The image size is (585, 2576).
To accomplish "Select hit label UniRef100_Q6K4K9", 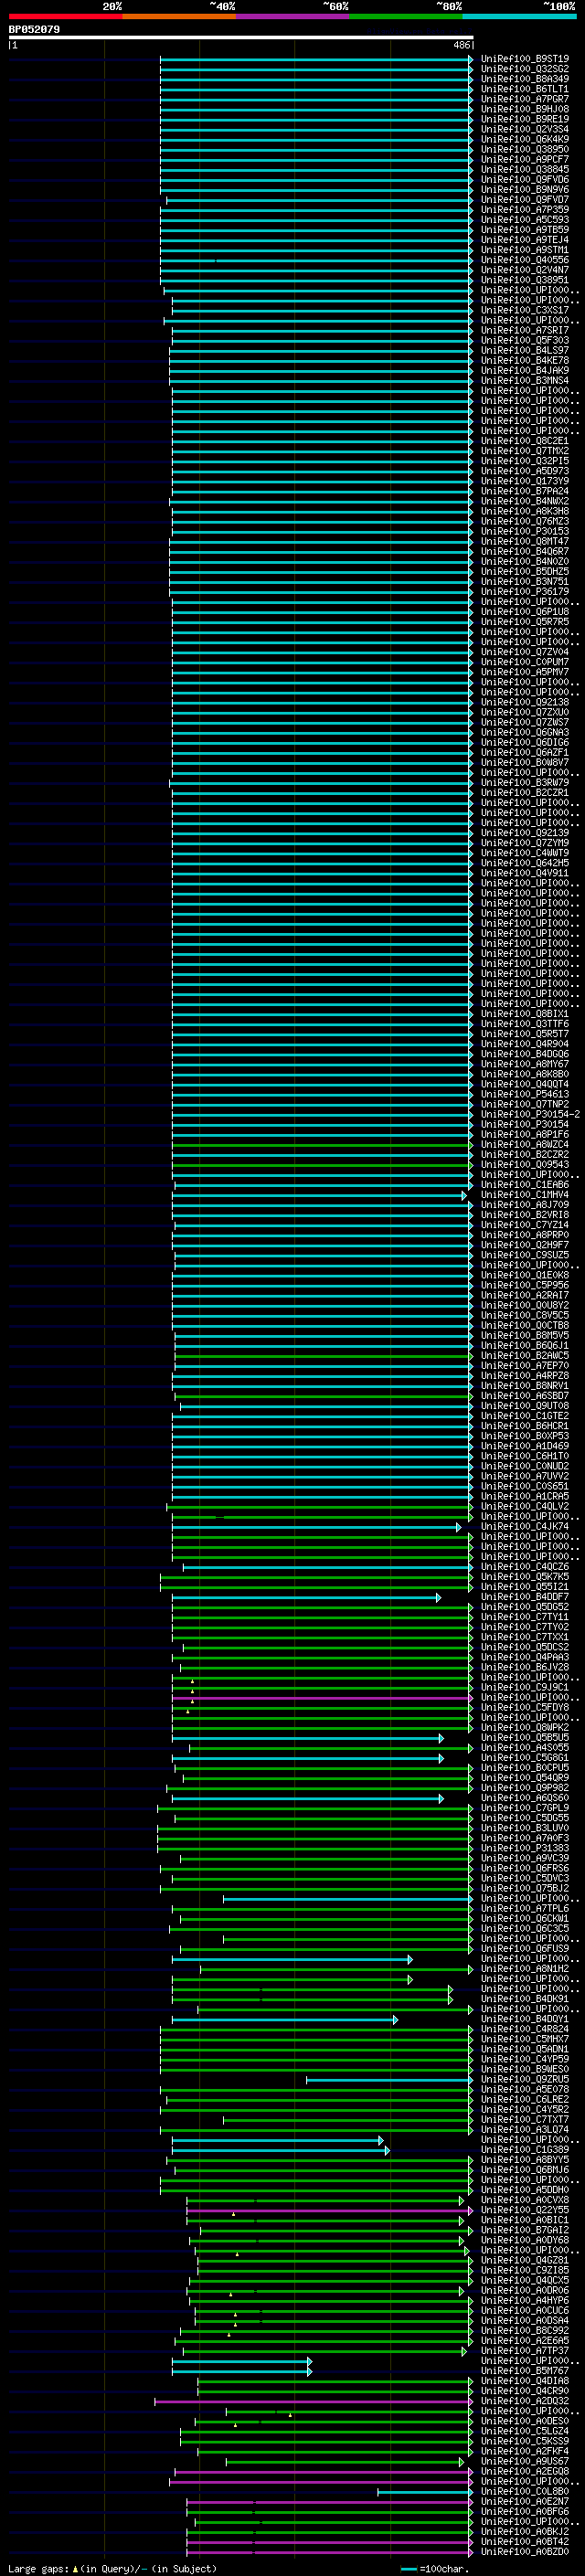I will pos(525,139).
